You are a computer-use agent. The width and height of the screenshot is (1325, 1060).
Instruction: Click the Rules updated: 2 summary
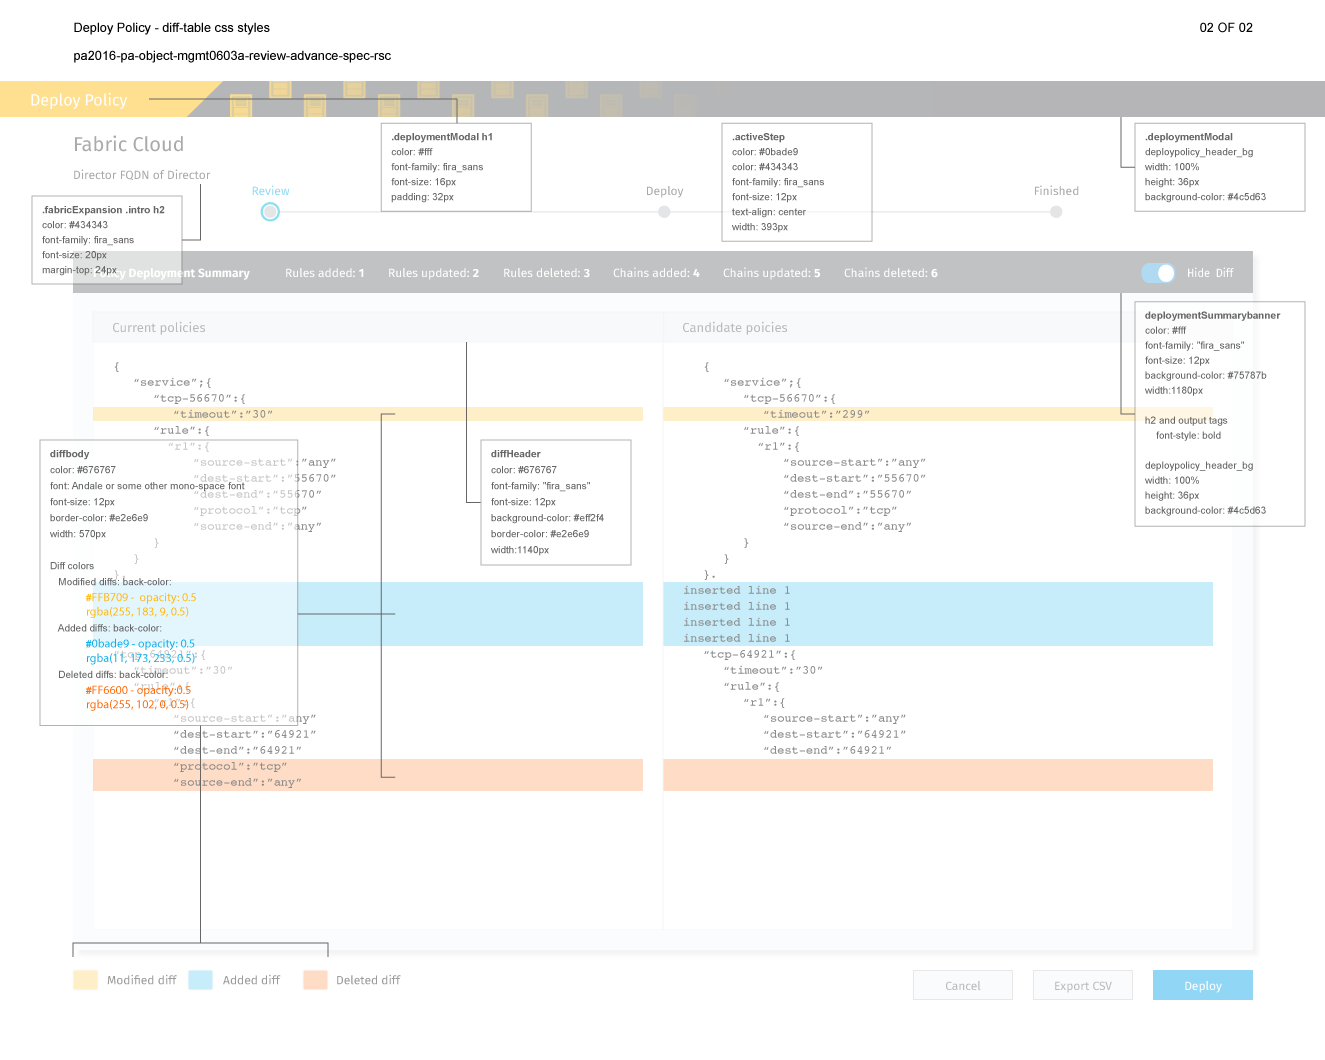click(x=433, y=273)
